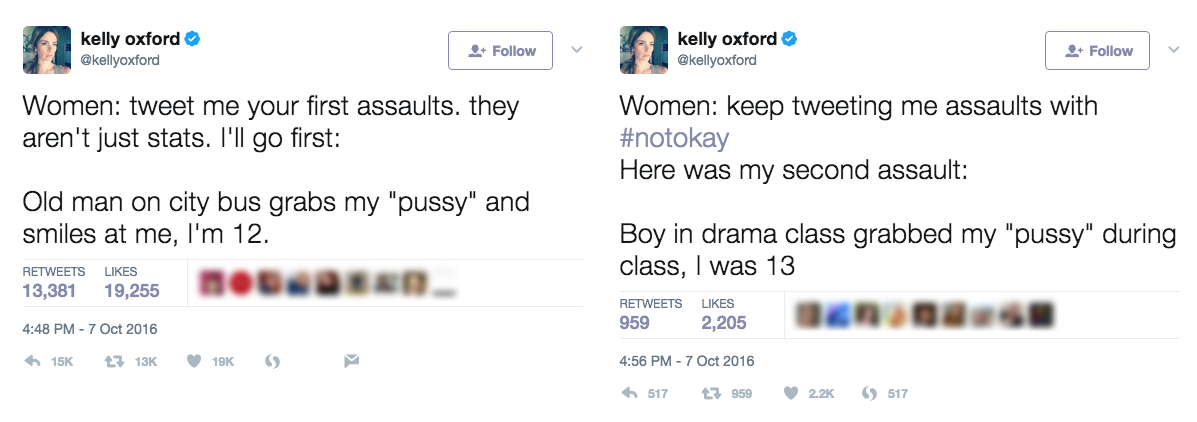This screenshot has height=422, width=1197.
Task: Open the #notokay hashtag
Action: coord(674,137)
